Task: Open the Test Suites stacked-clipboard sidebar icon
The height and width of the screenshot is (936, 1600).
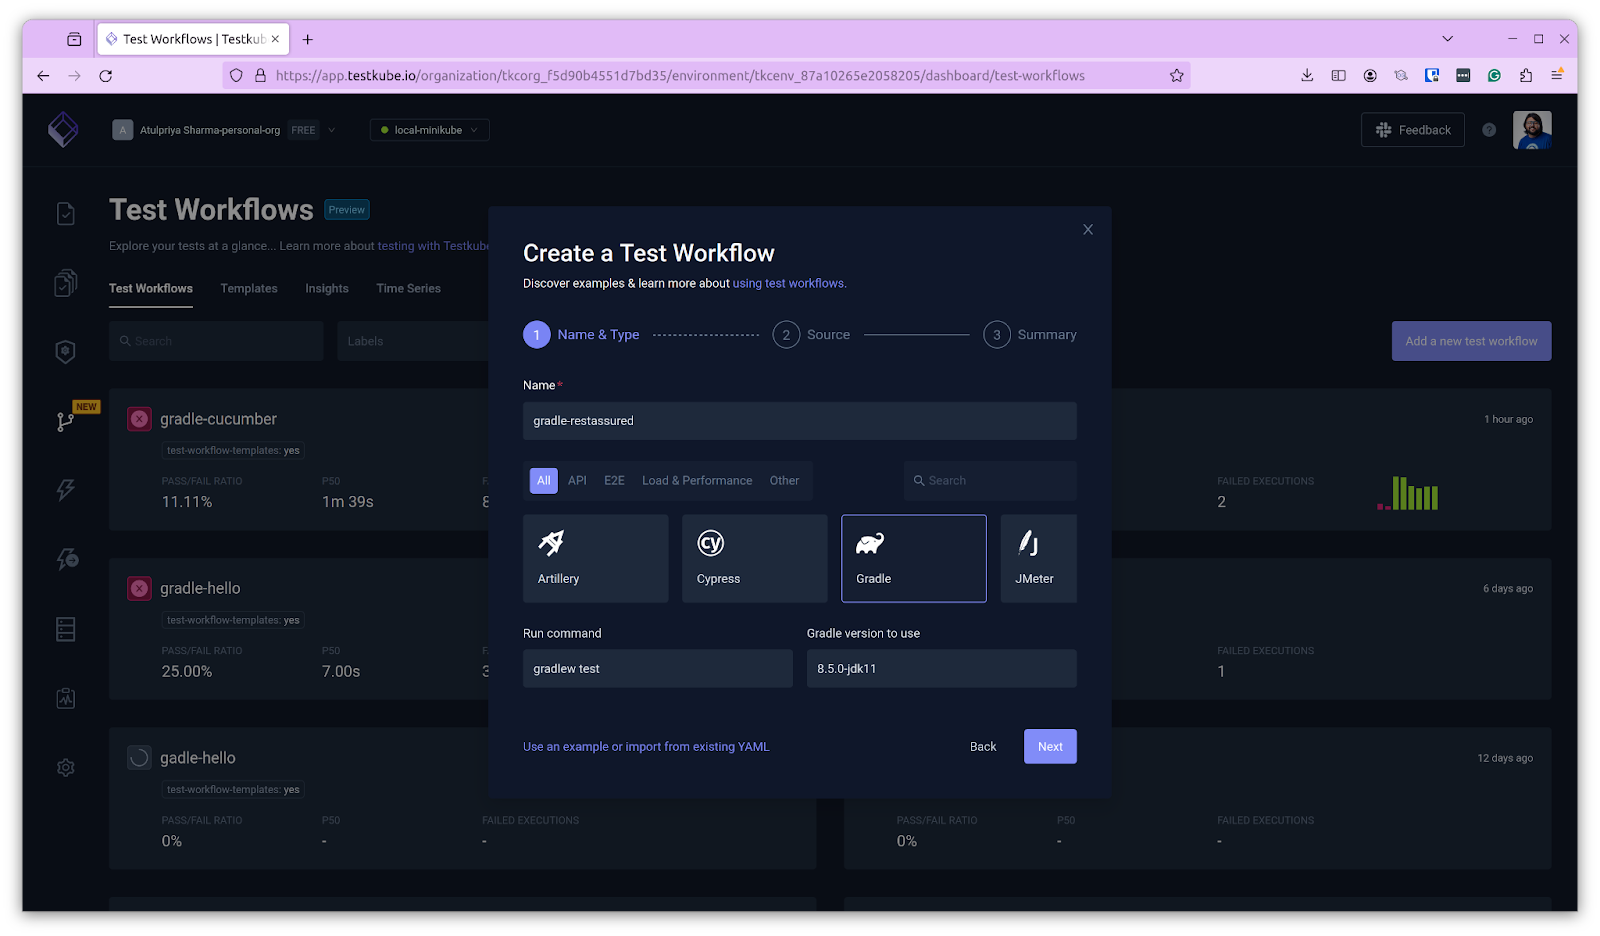Action: [66, 283]
